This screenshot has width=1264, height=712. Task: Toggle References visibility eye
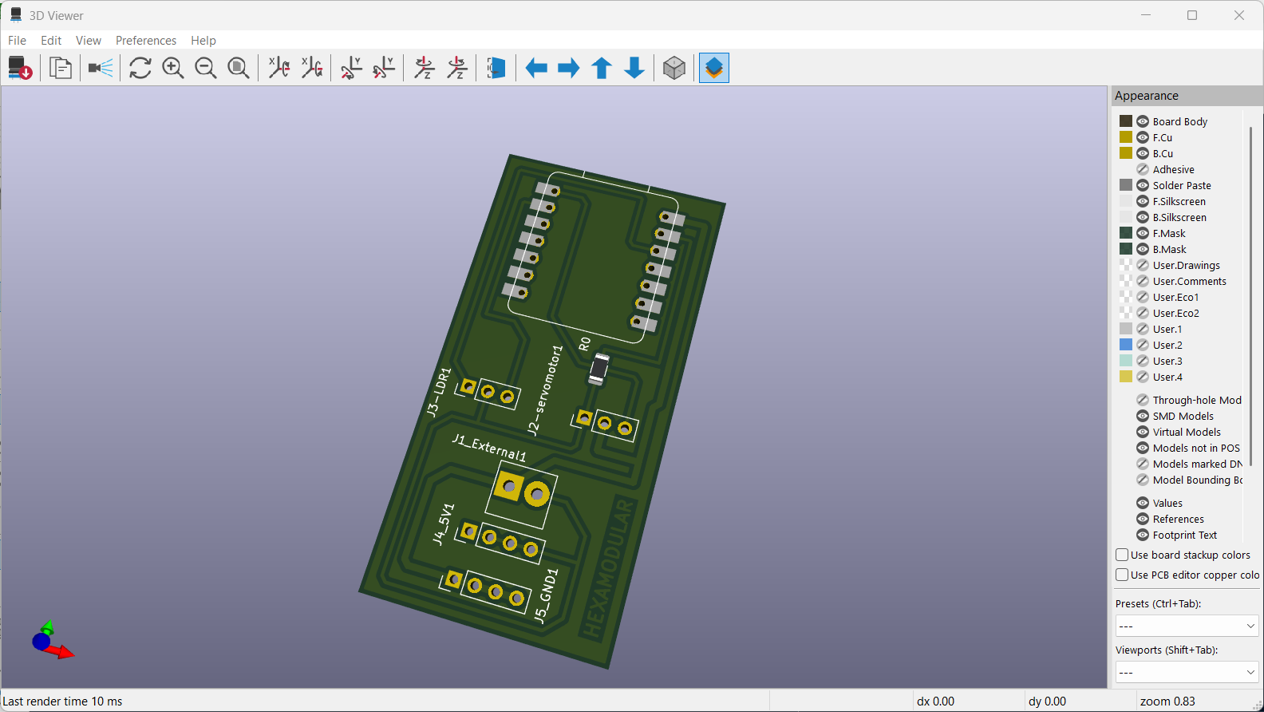point(1143,519)
